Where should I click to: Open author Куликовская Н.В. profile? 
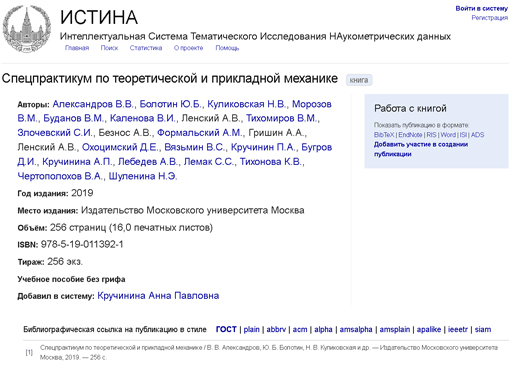pos(247,104)
